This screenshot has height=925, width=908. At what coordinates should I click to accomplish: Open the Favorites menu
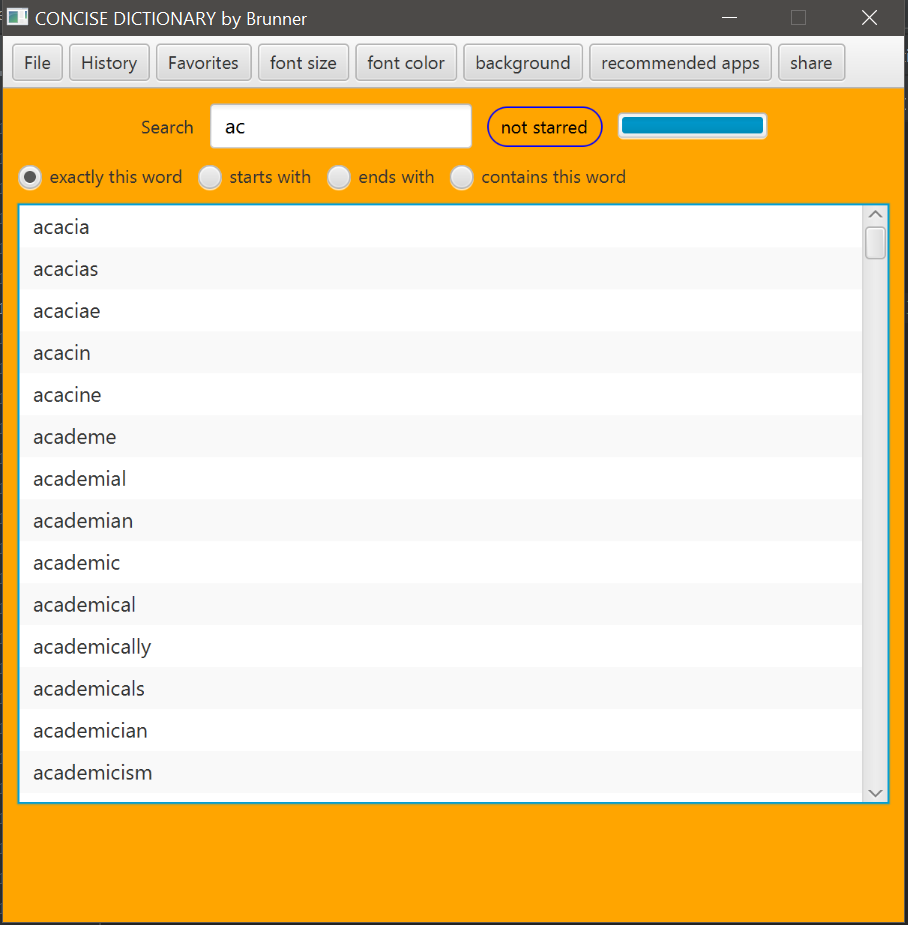[x=204, y=63]
